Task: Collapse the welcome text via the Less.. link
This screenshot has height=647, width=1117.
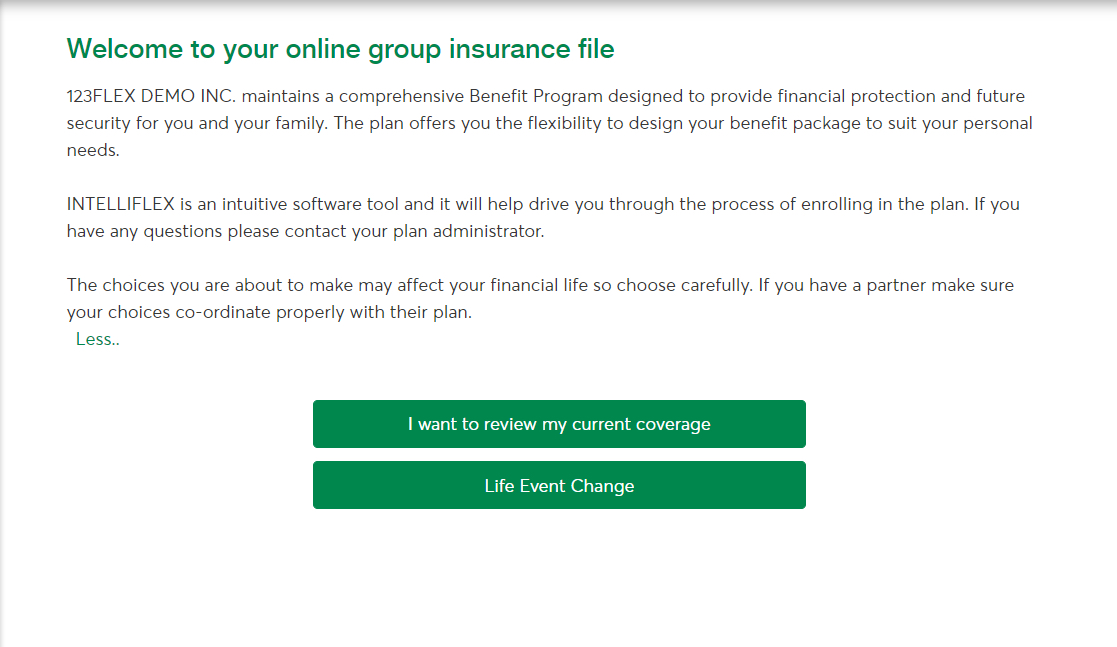Action: tap(96, 339)
